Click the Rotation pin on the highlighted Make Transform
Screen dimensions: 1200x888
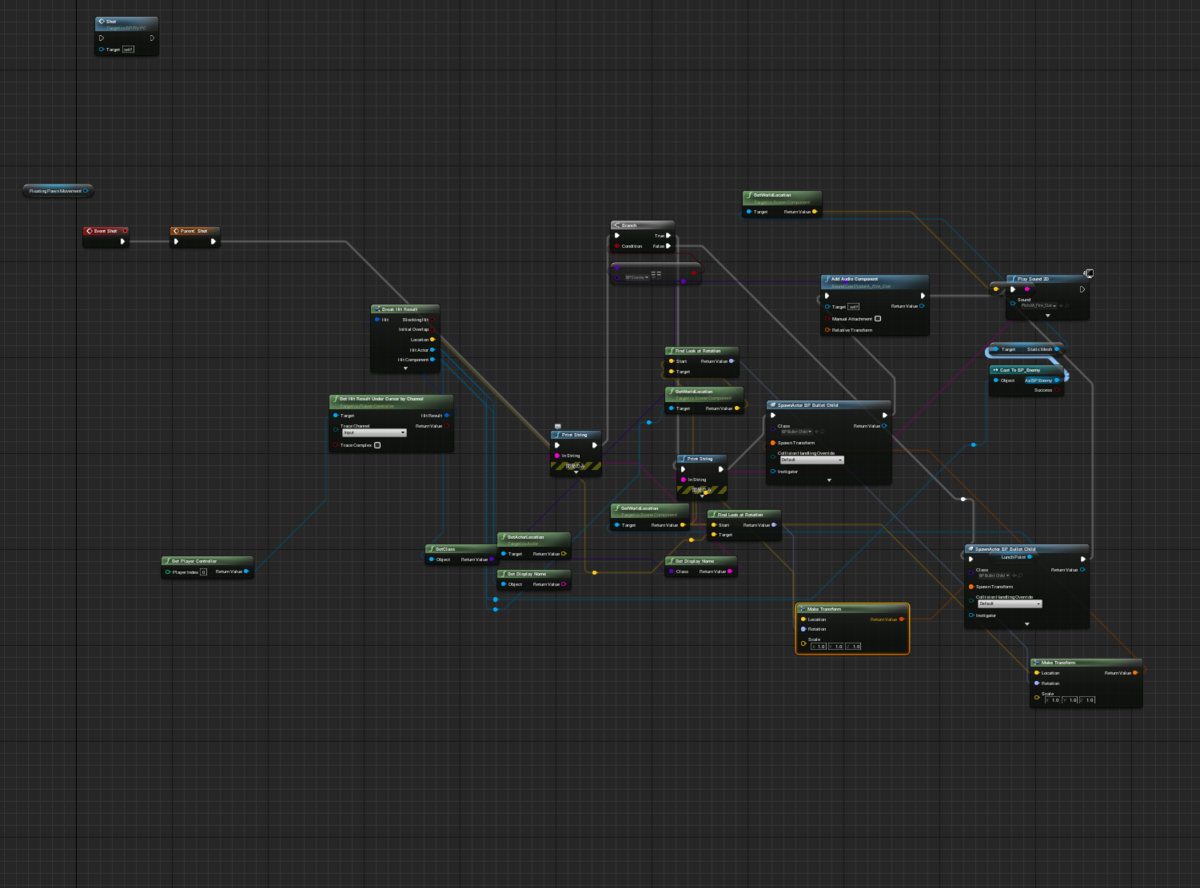click(x=803, y=629)
